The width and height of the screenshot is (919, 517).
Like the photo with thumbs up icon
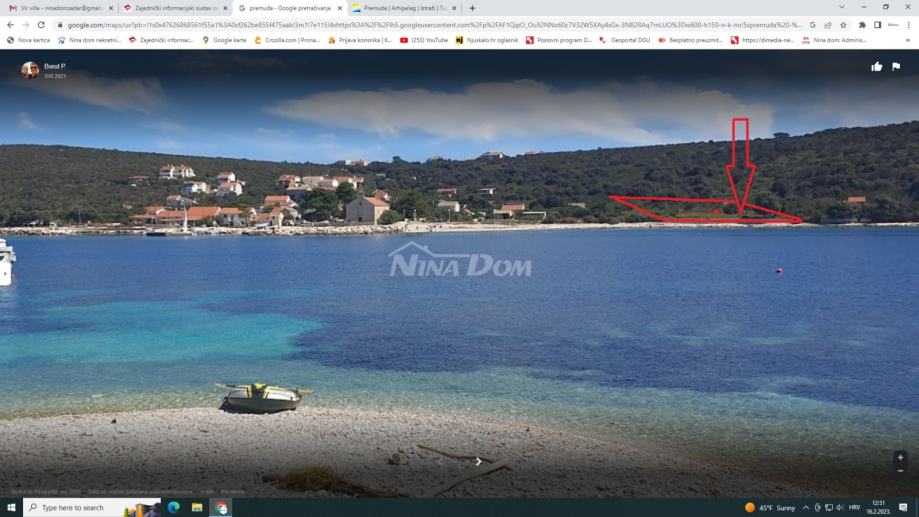coord(877,67)
